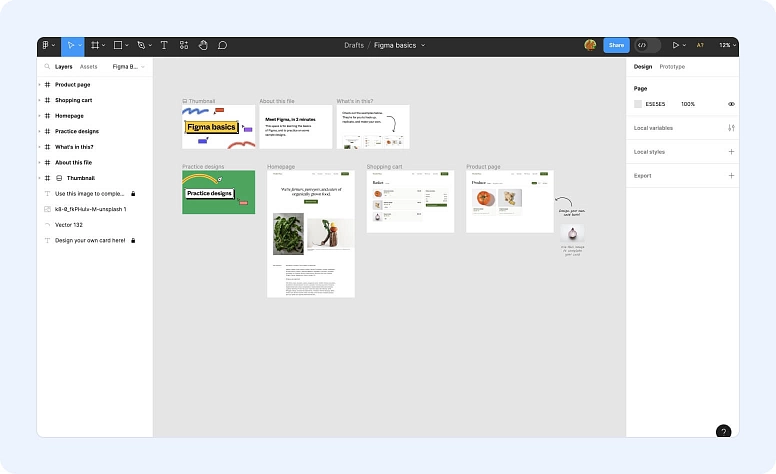Select the Hand tool
The height and width of the screenshot is (474, 776).
coord(203,45)
